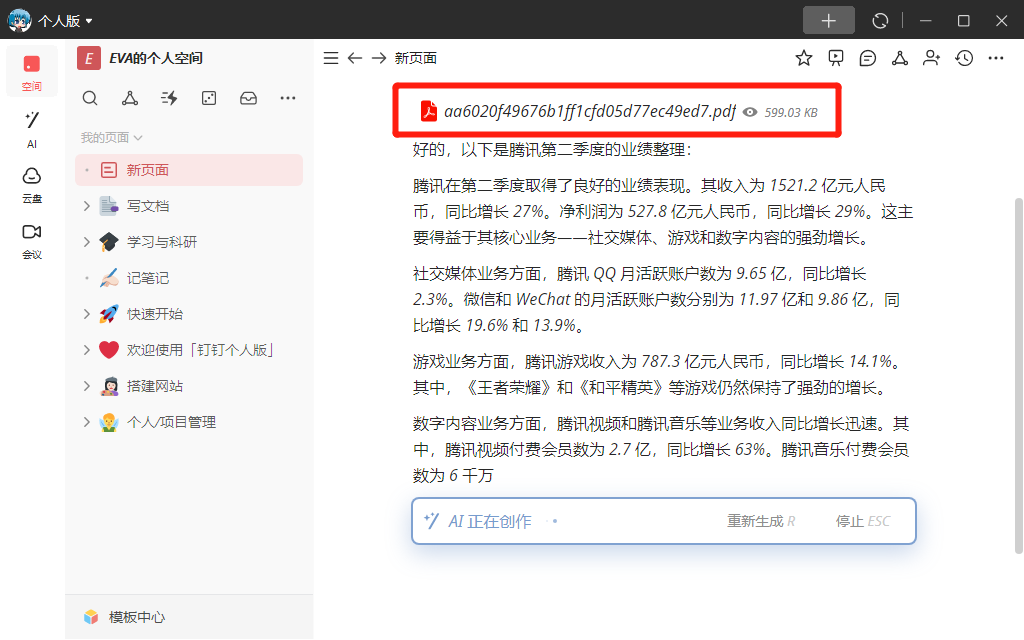Open 会议 meetings in left rail

point(31,241)
